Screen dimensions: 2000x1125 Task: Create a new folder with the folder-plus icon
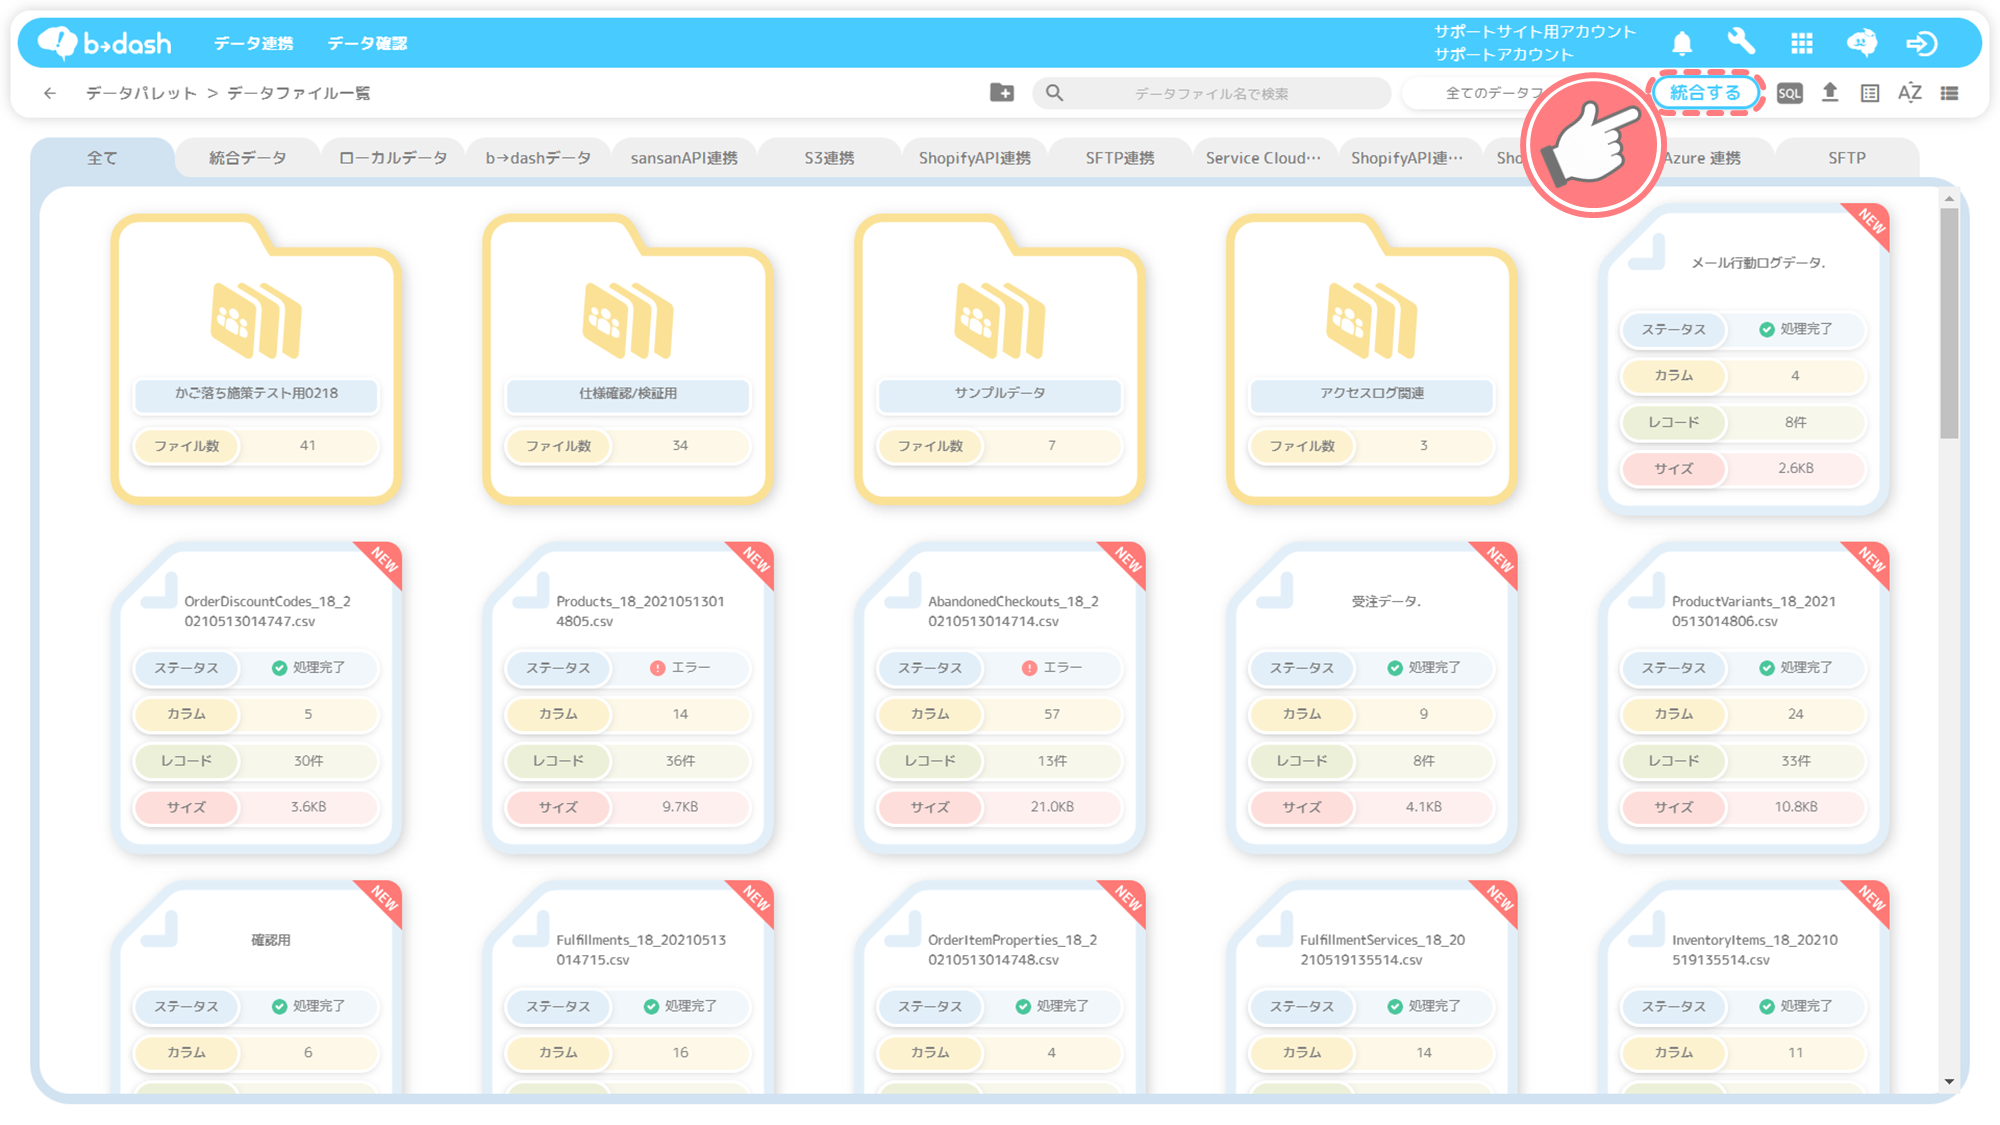(1002, 93)
